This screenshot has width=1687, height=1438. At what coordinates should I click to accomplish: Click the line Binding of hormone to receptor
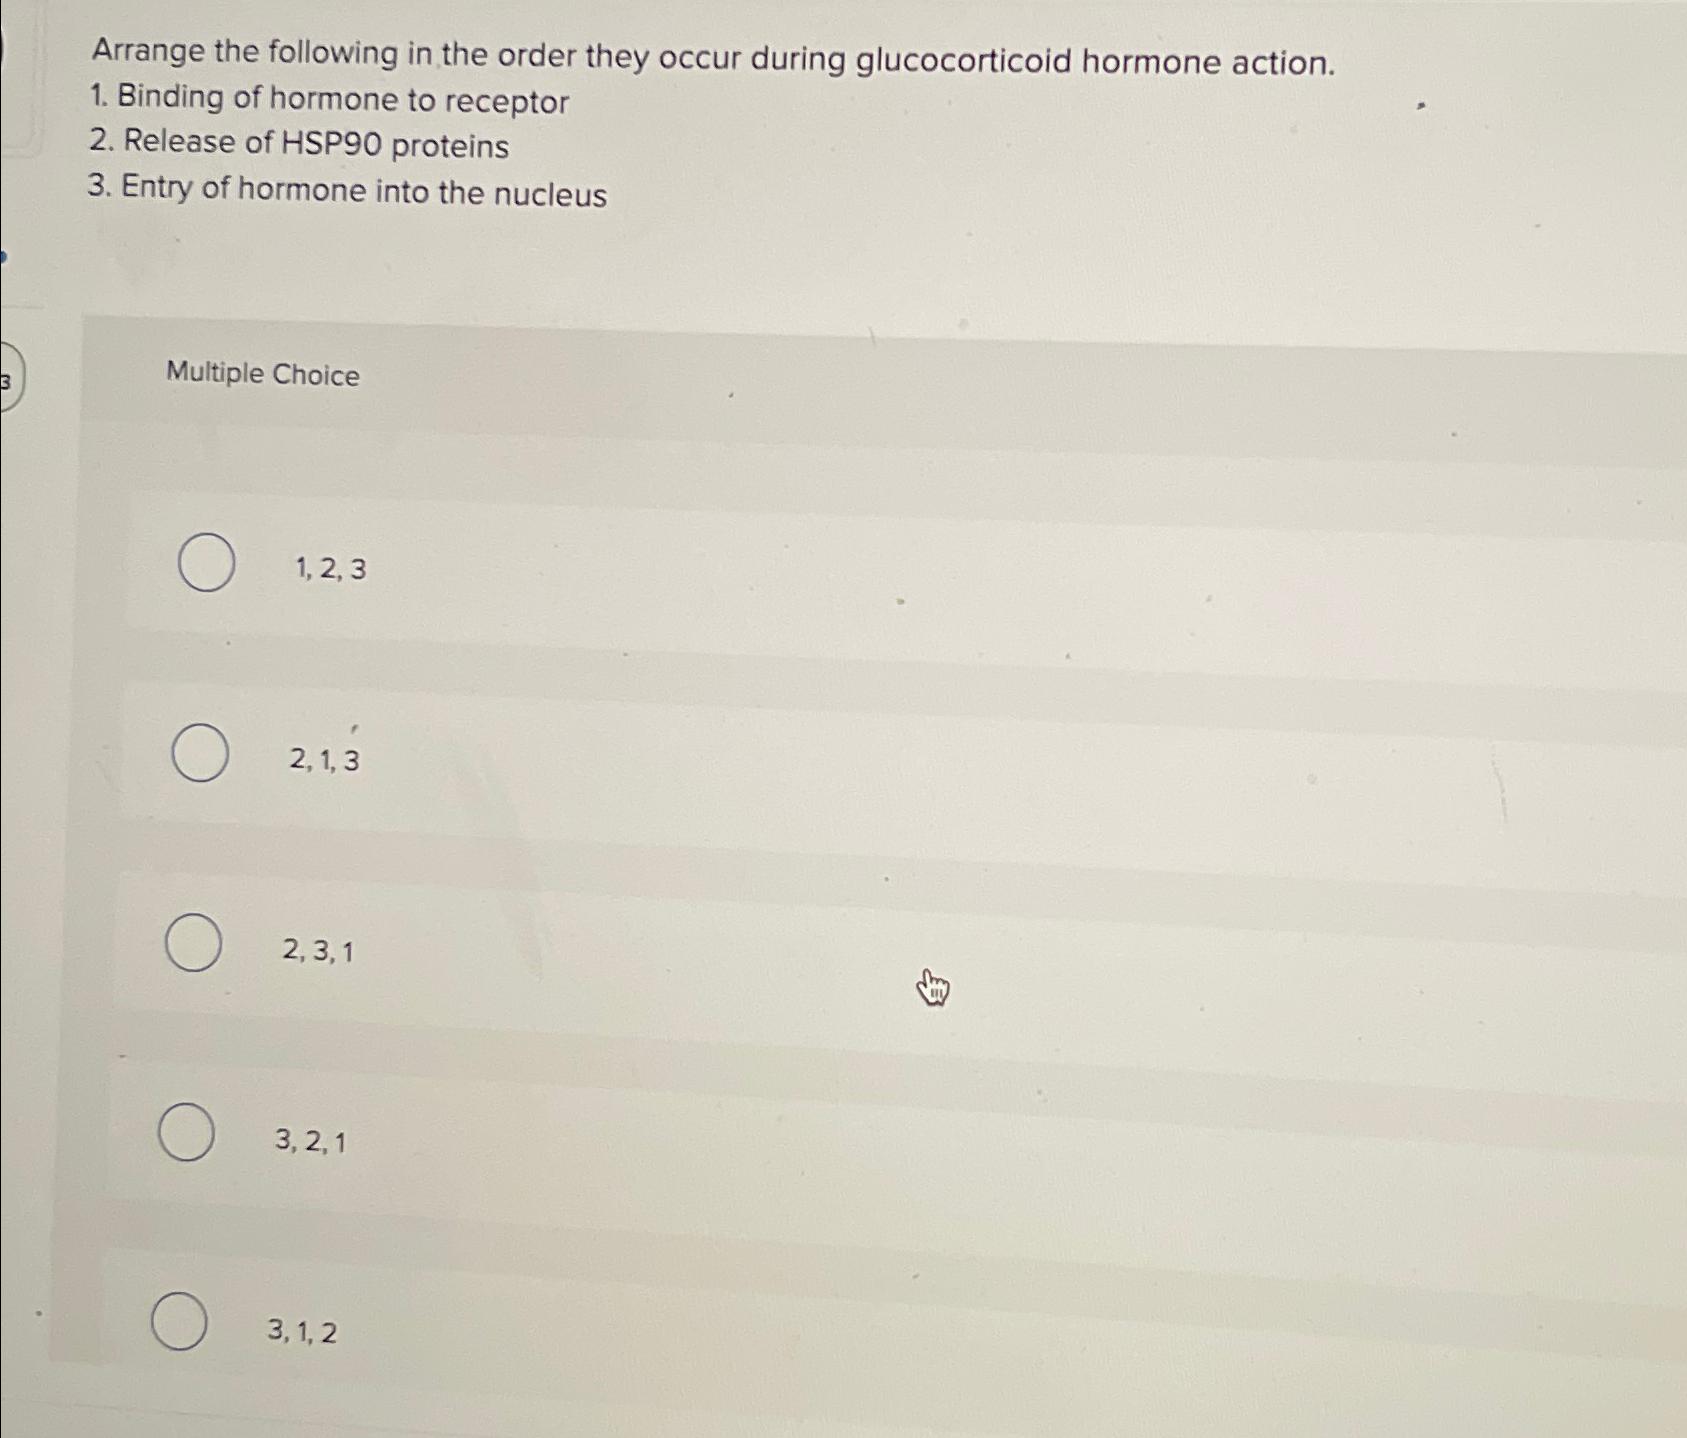tap(328, 102)
